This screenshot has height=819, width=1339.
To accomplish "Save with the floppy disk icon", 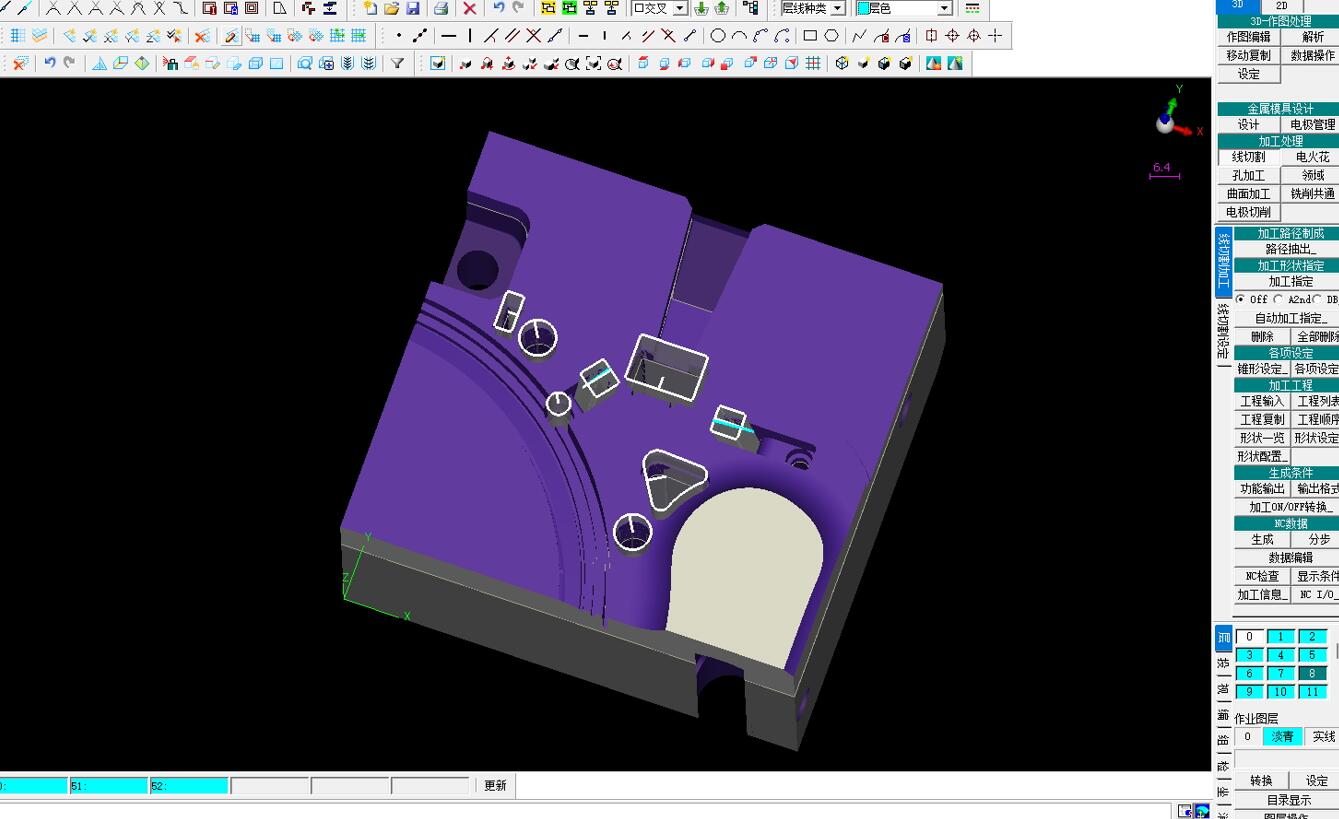I will point(412,8).
